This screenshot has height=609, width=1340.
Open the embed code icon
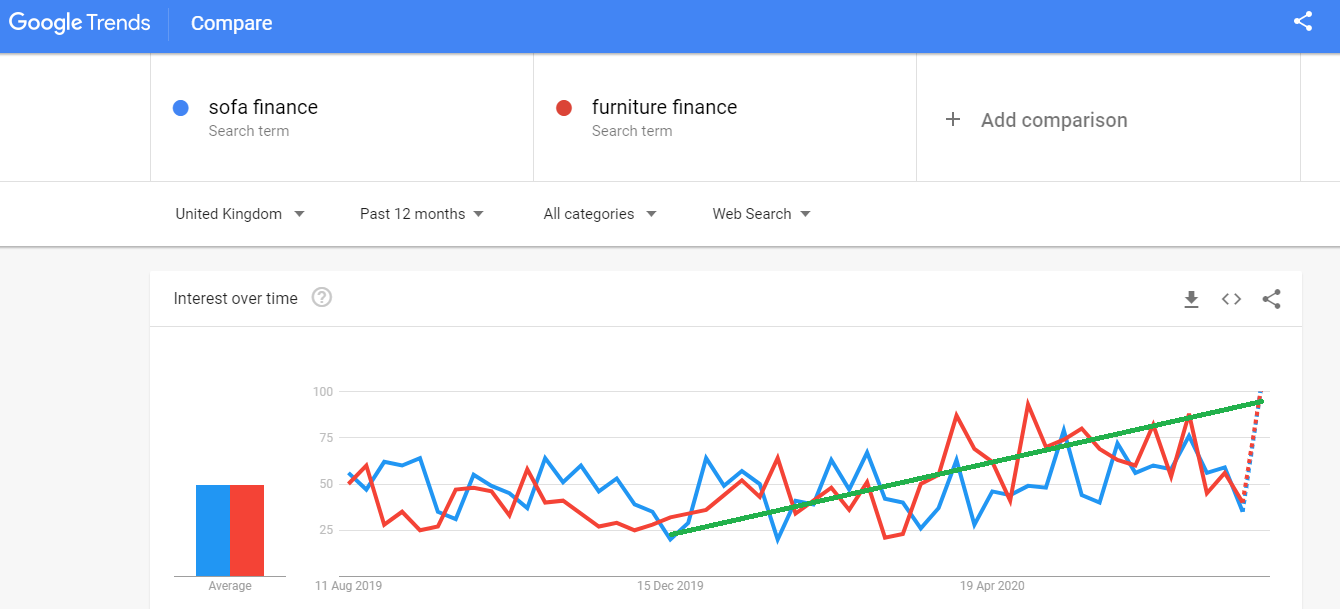click(x=1231, y=299)
